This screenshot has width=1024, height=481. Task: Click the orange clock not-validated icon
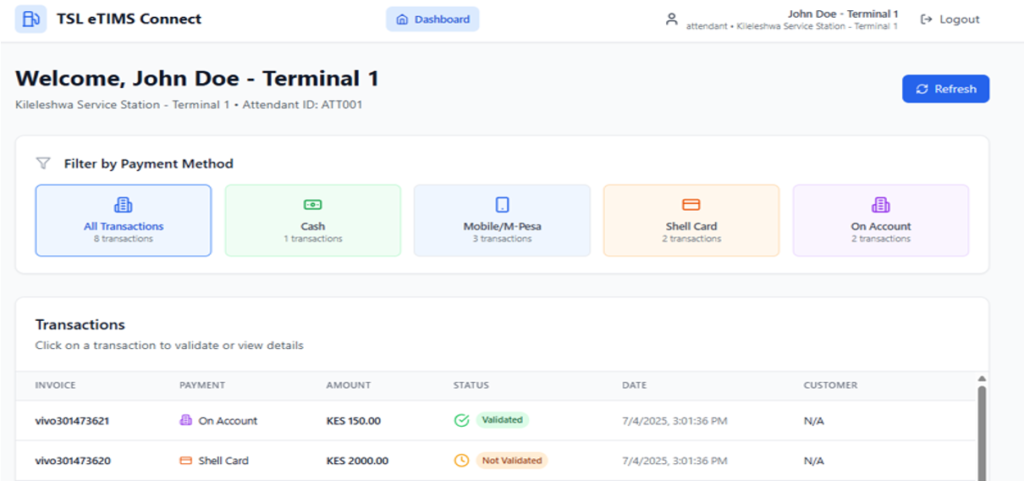[462, 460]
